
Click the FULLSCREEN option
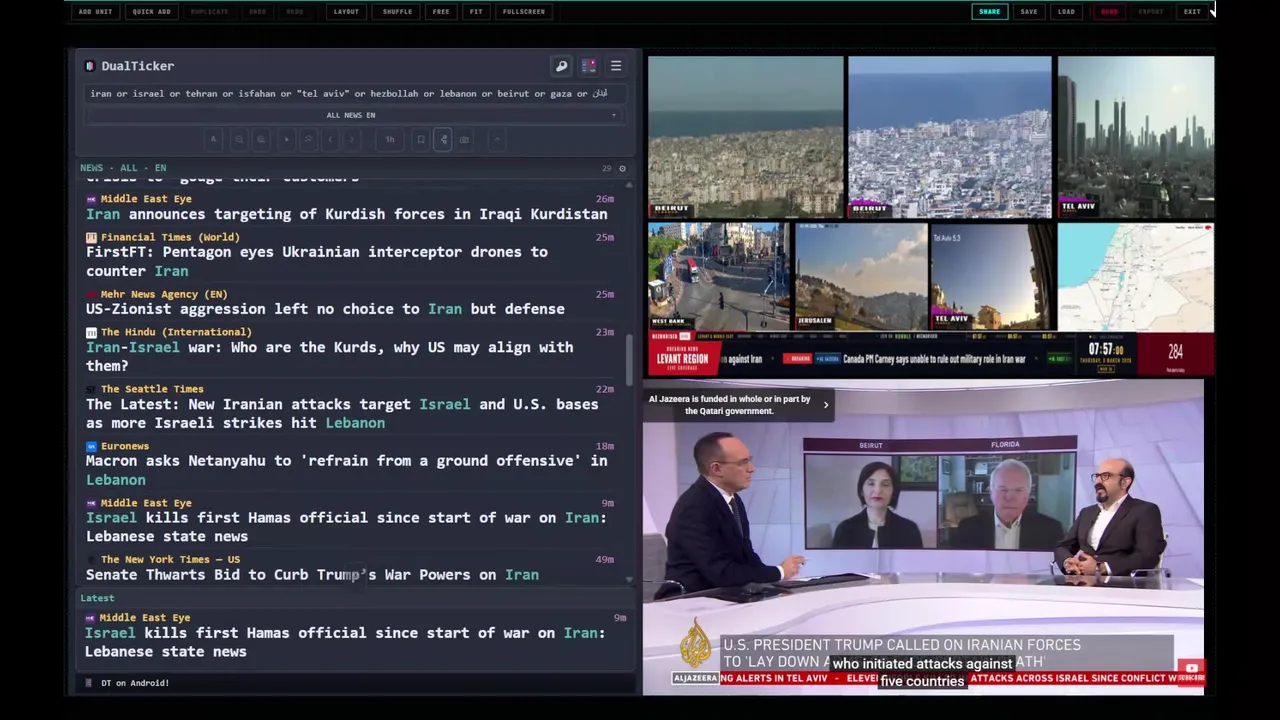coord(524,12)
